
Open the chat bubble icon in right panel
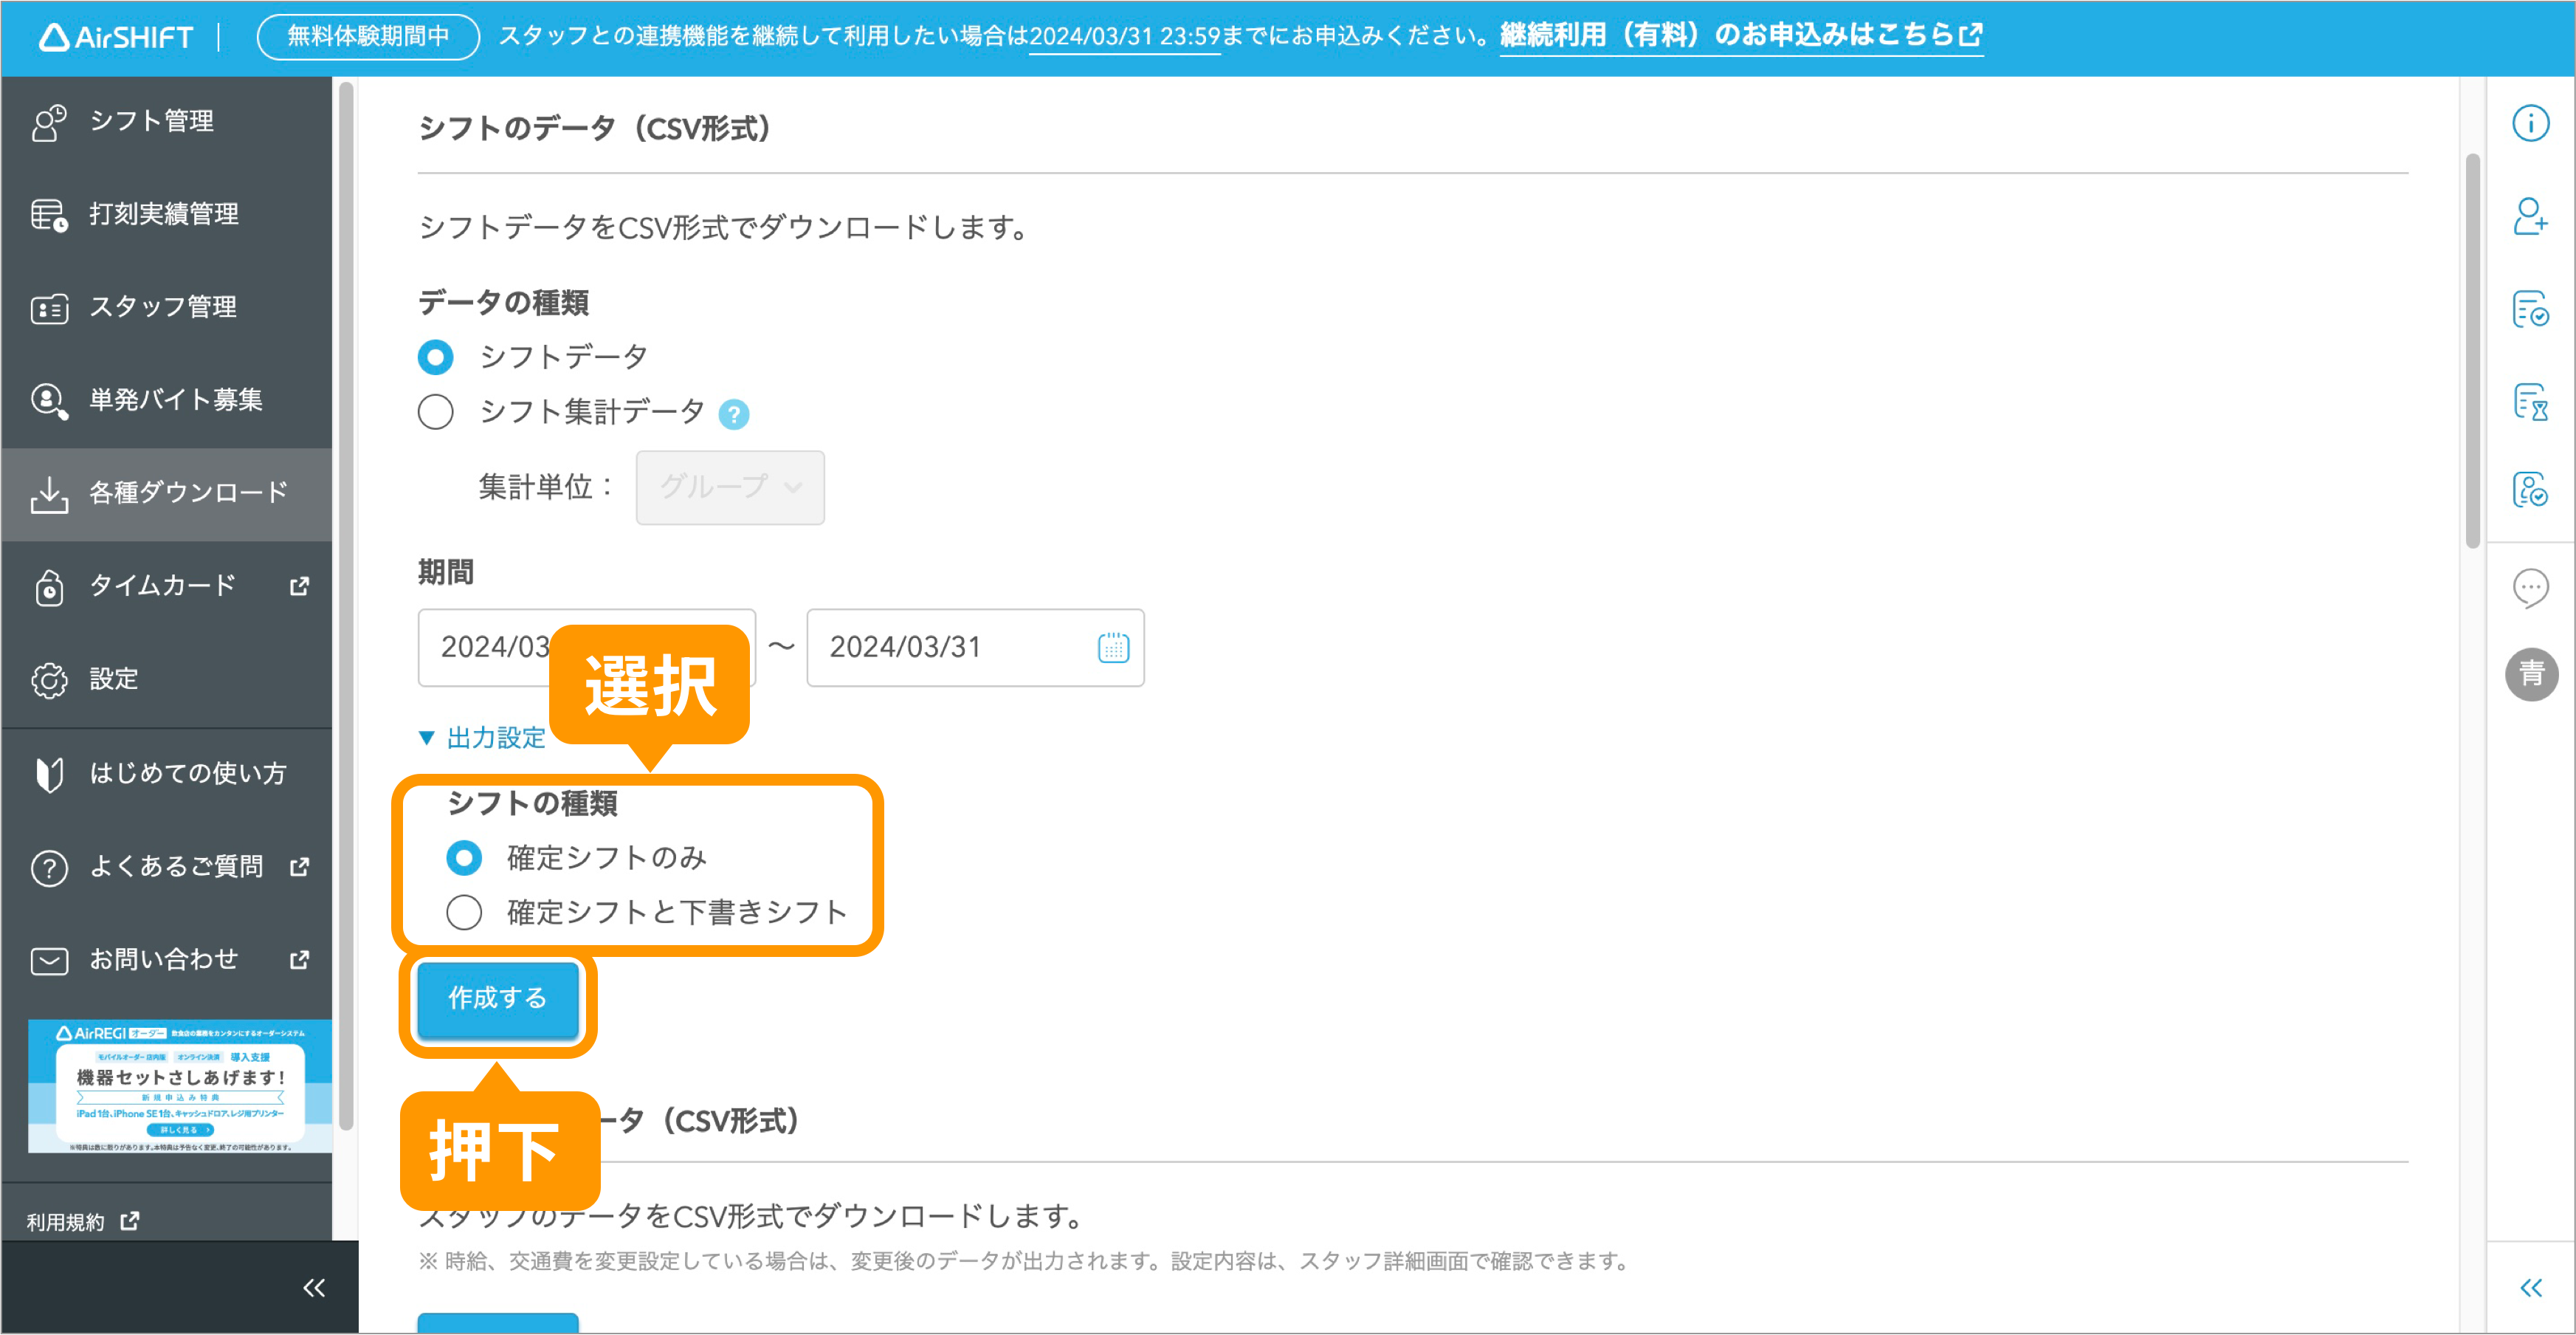click(2531, 587)
